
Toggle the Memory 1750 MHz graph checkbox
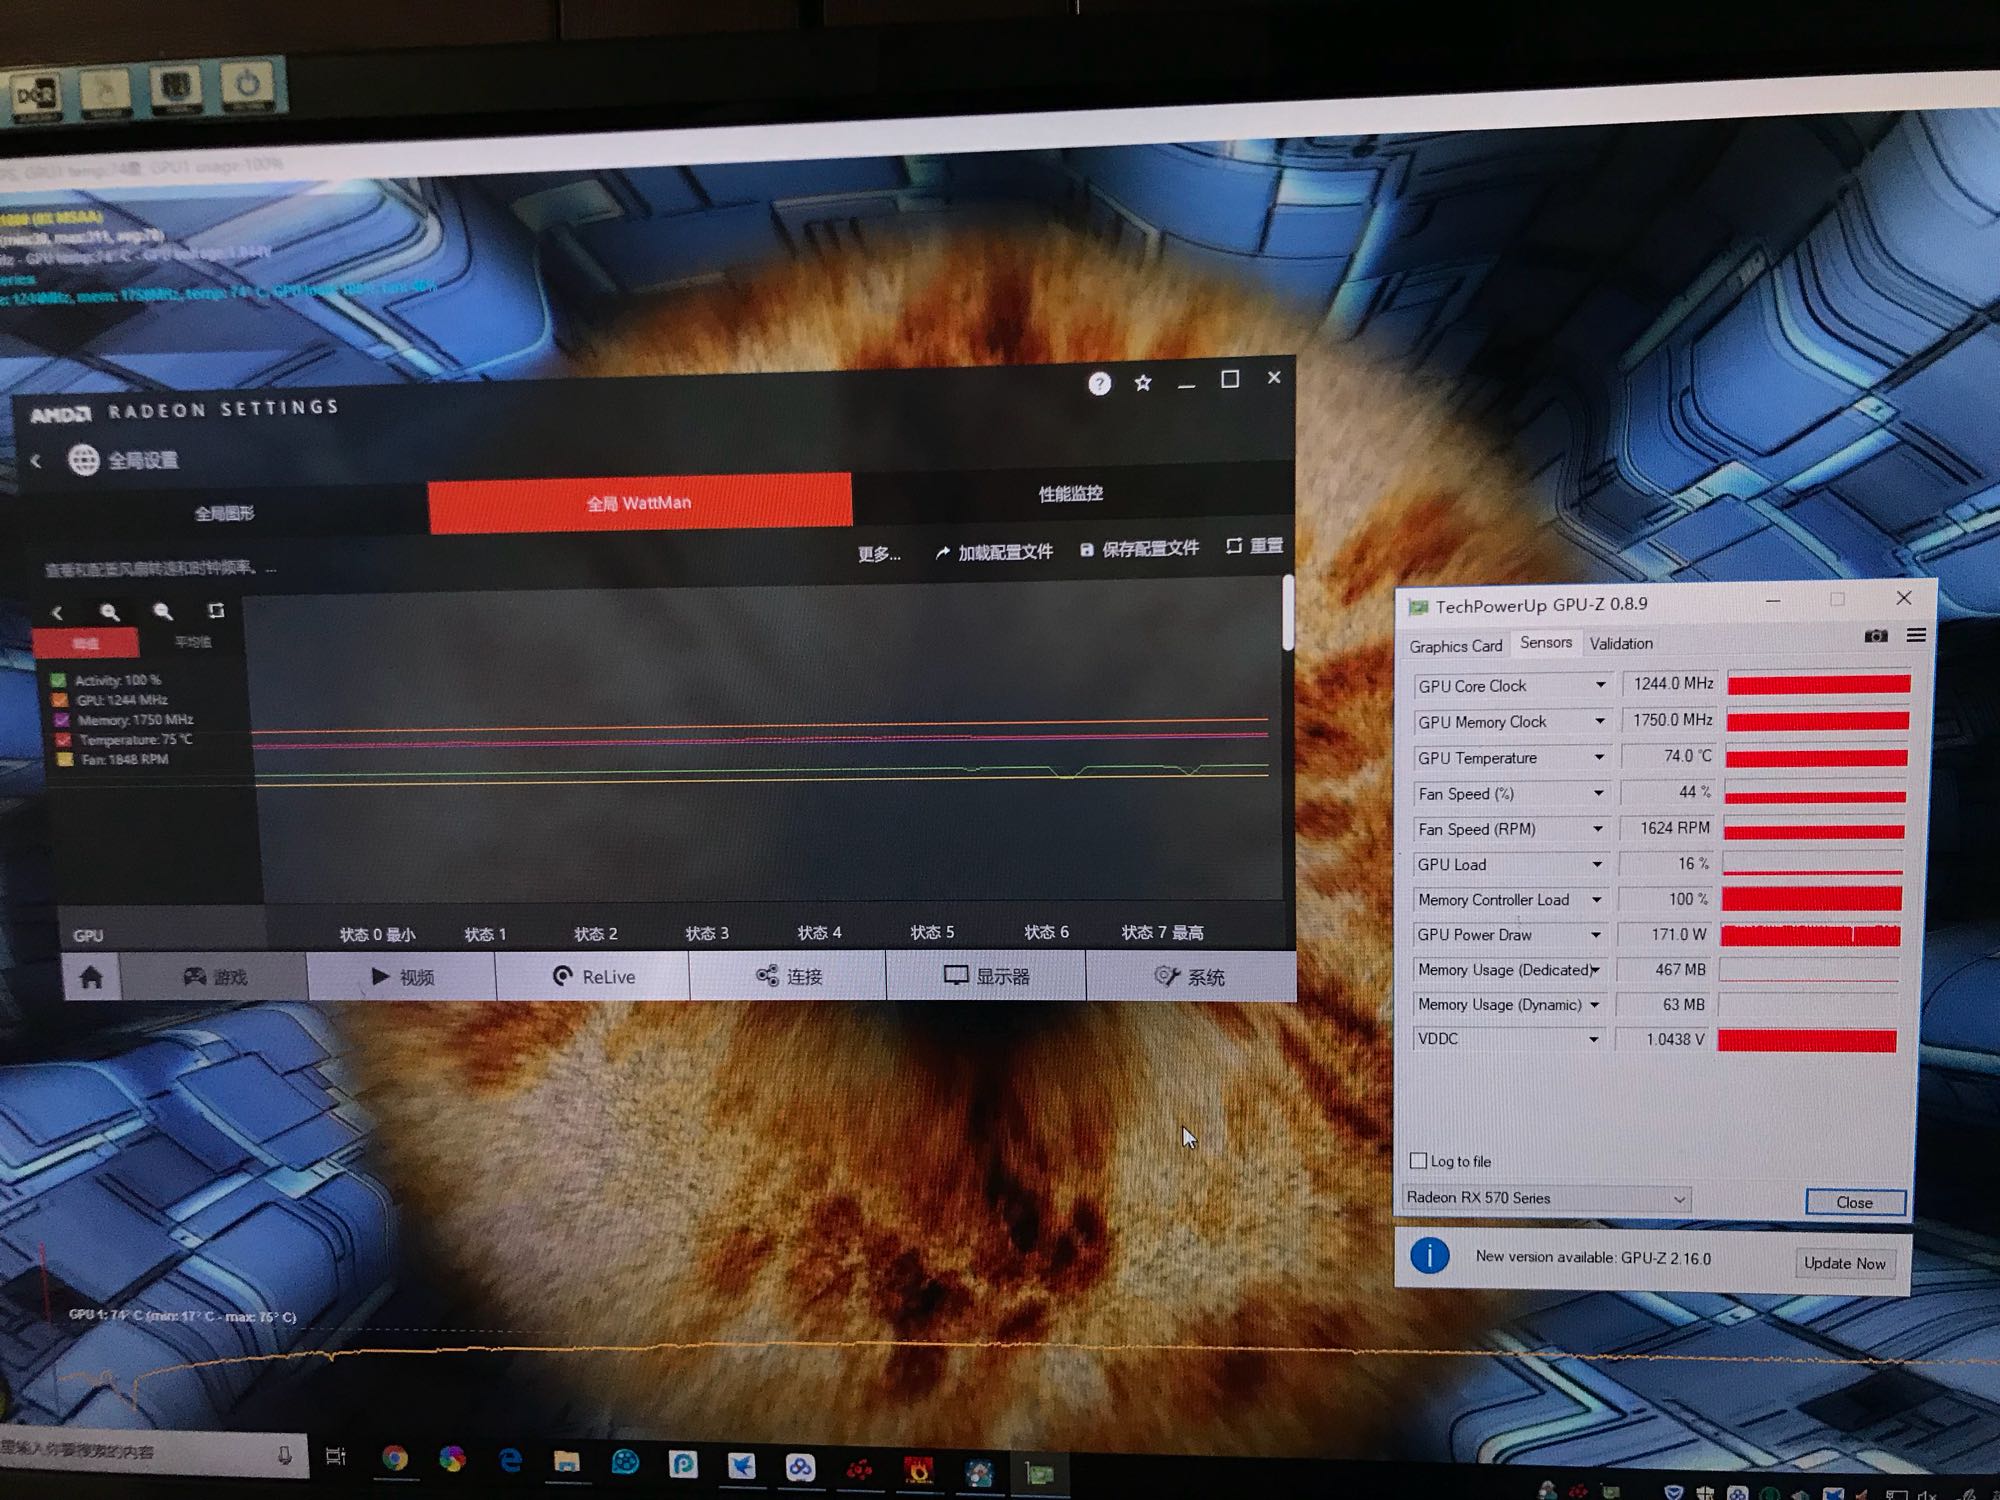61,721
